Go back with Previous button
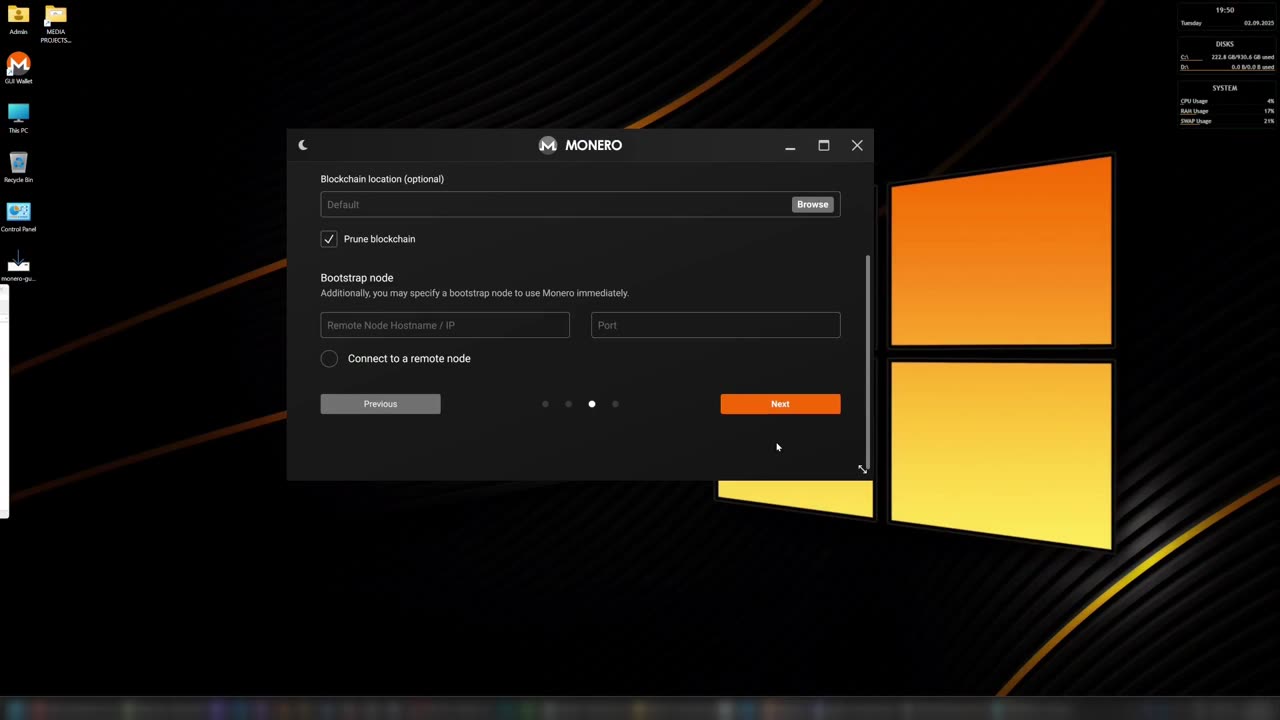 (x=380, y=404)
